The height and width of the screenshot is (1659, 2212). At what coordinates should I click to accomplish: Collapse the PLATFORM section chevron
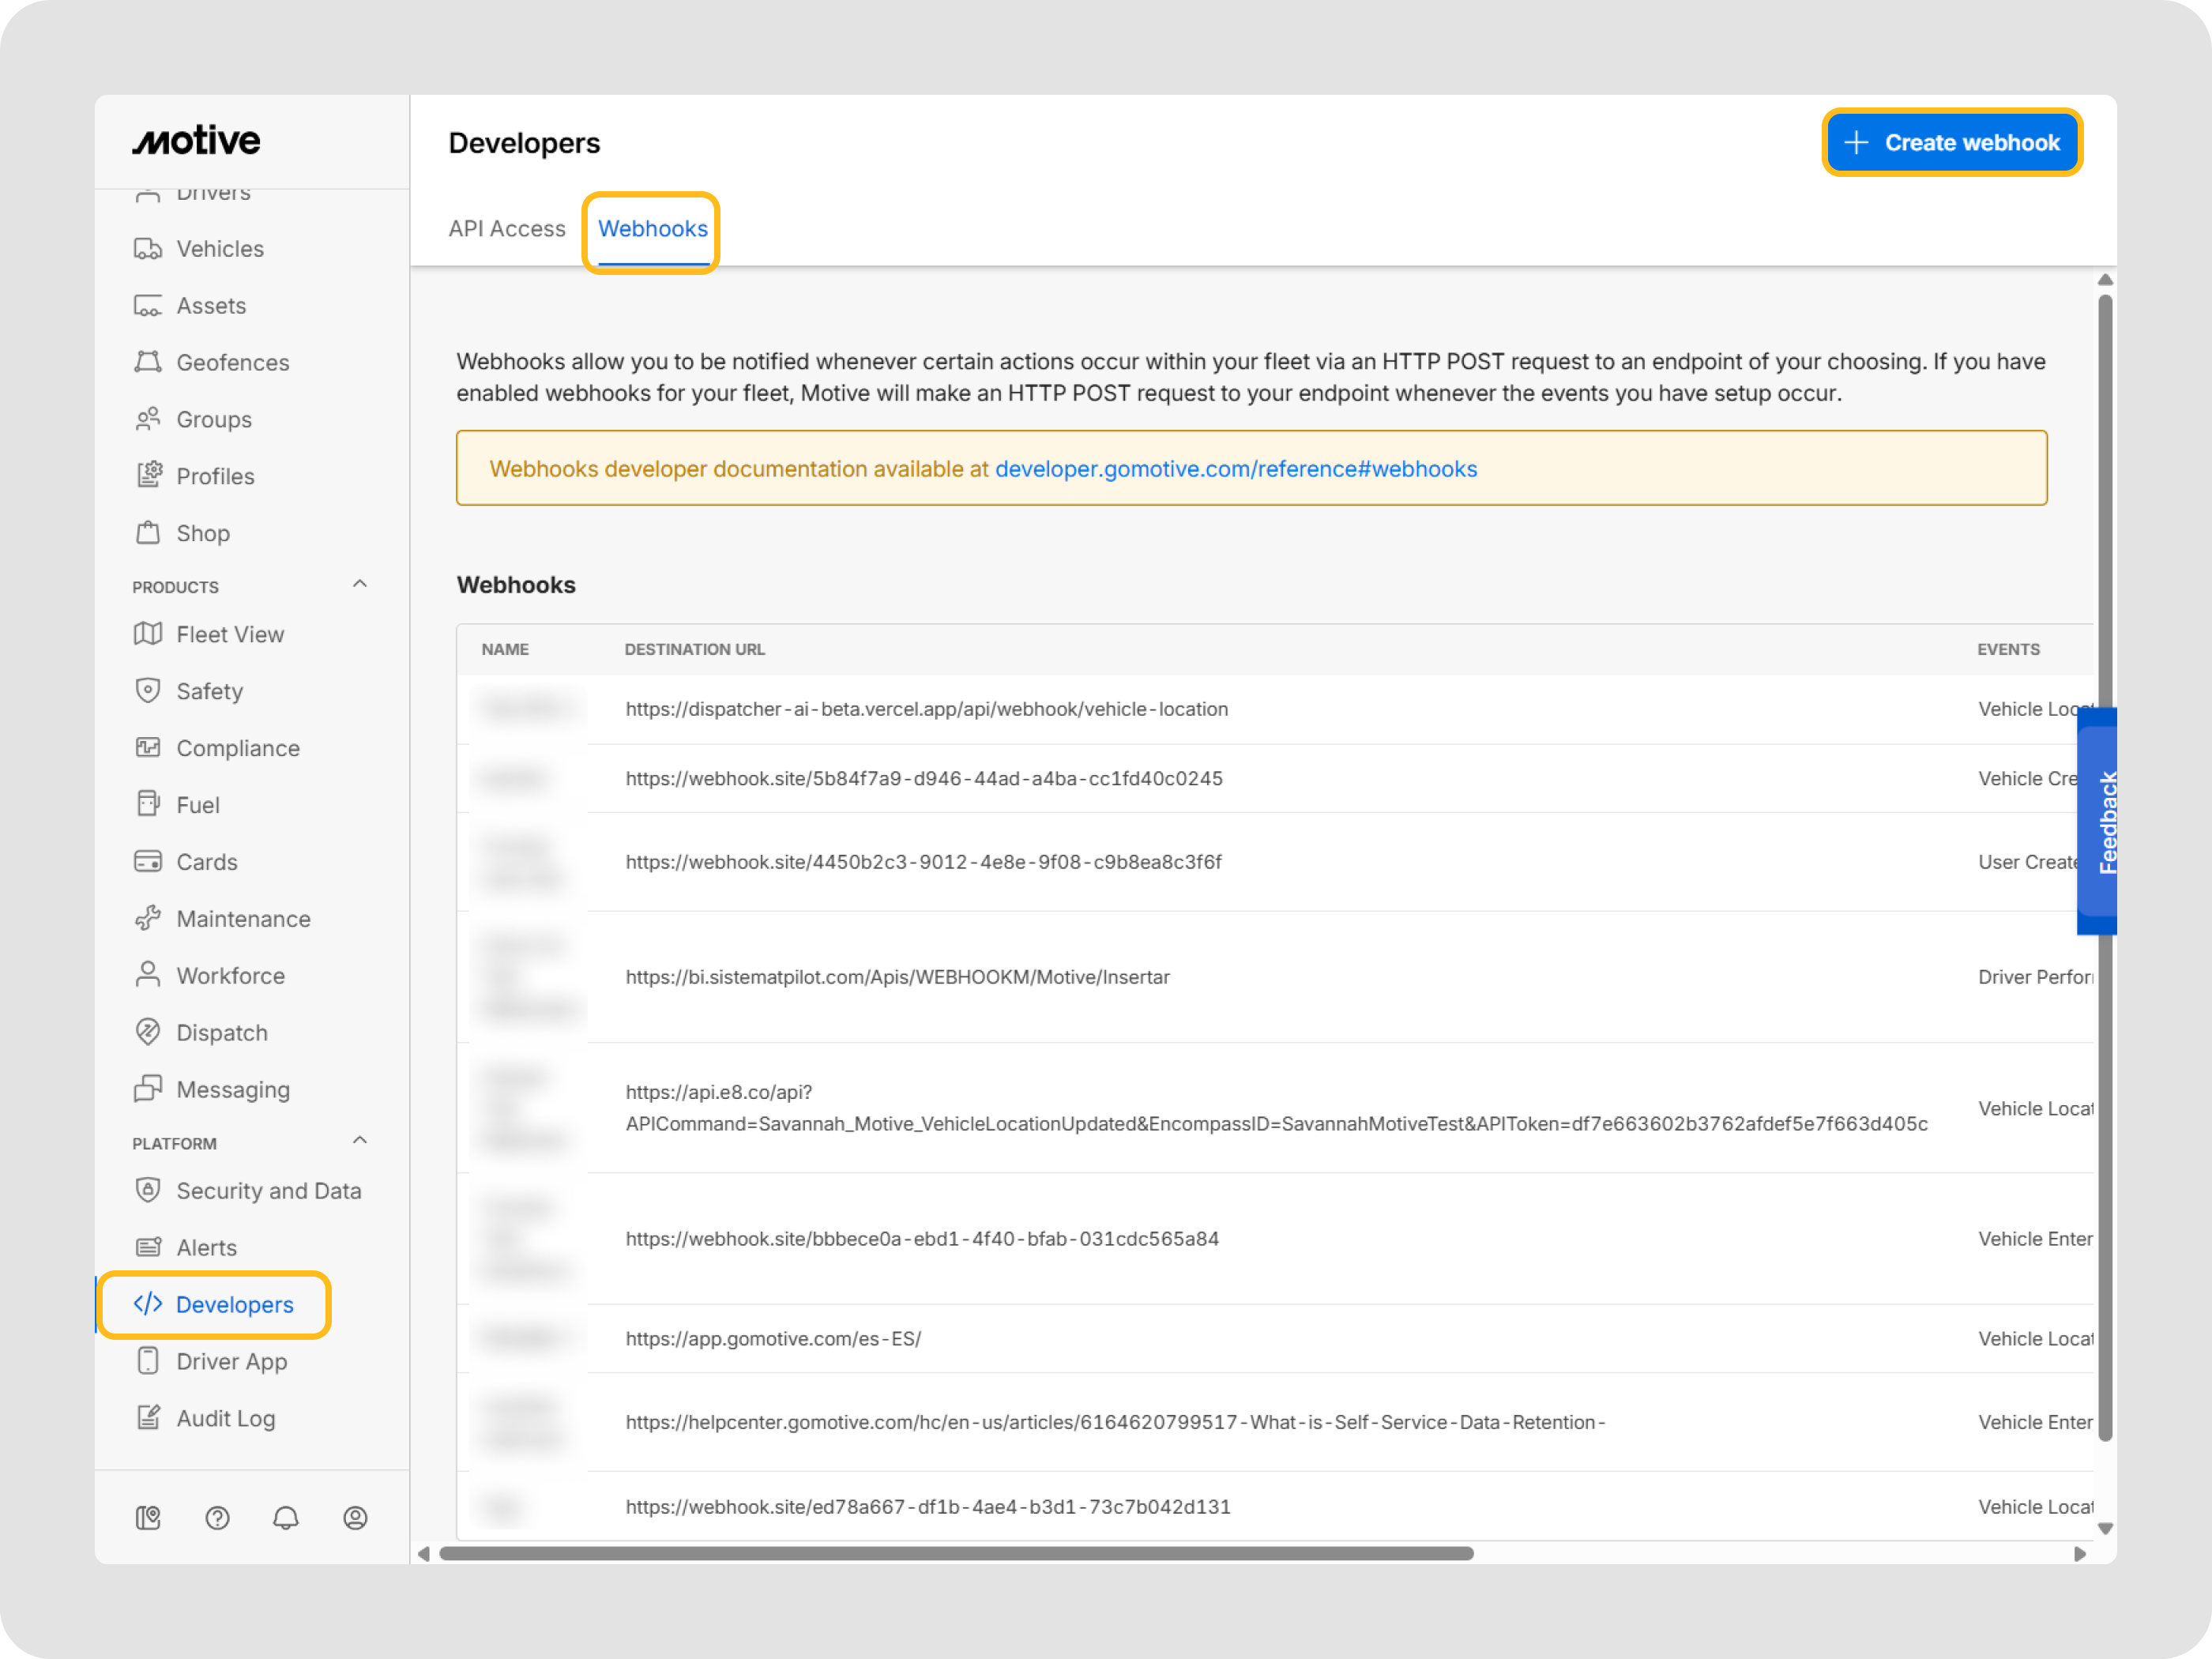click(x=360, y=1140)
